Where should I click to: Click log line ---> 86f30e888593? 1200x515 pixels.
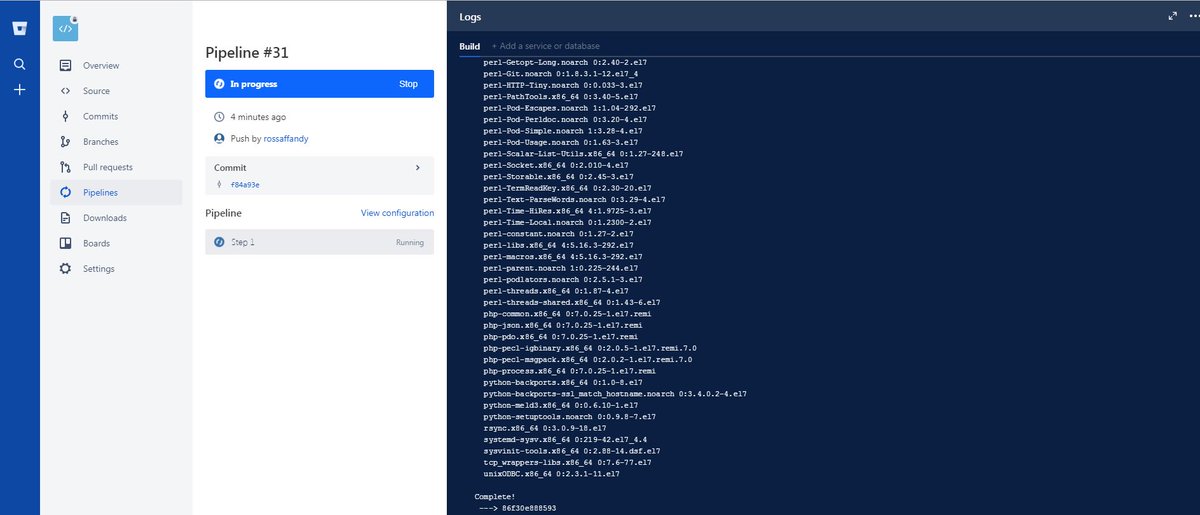[x=517, y=508]
